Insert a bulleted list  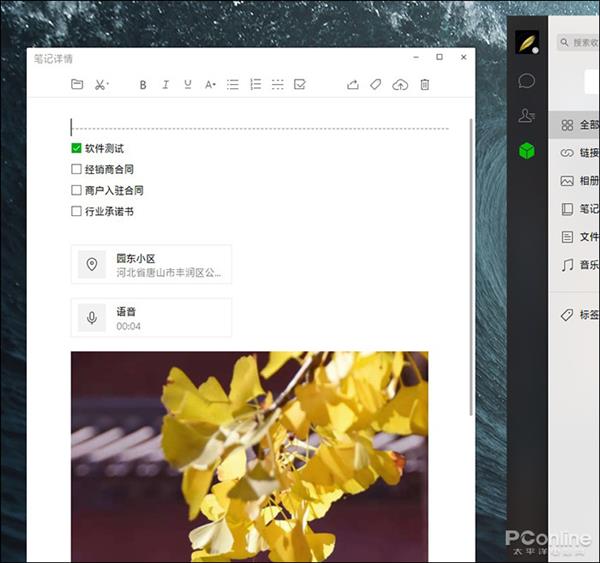(233, 85)
